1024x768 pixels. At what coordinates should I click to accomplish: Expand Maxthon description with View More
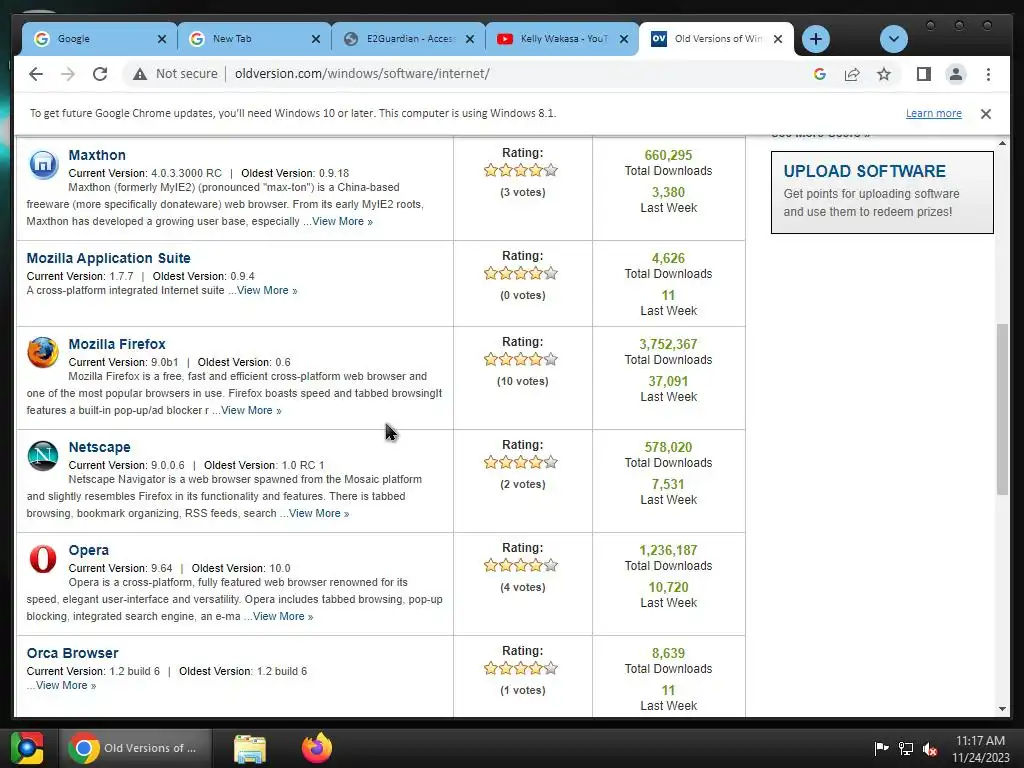click(342, 221)
